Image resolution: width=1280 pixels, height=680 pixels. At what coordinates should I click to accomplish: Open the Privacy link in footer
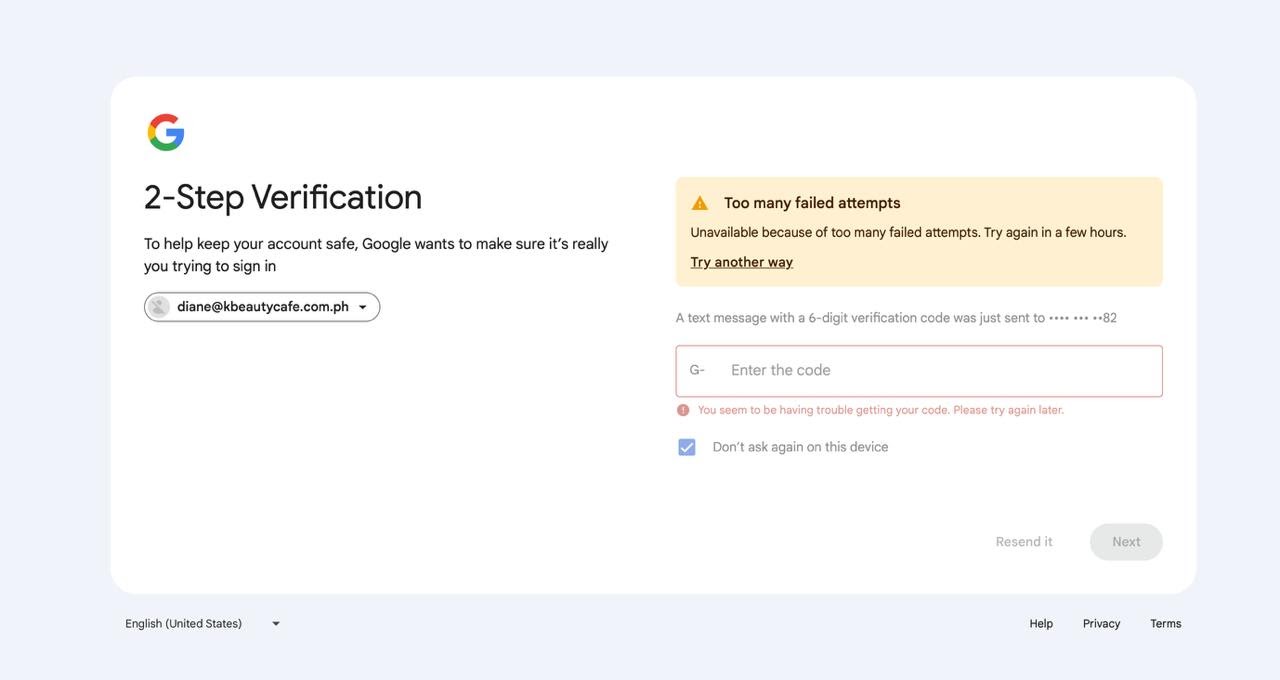pyautogui.click(x=1101, y=624)
